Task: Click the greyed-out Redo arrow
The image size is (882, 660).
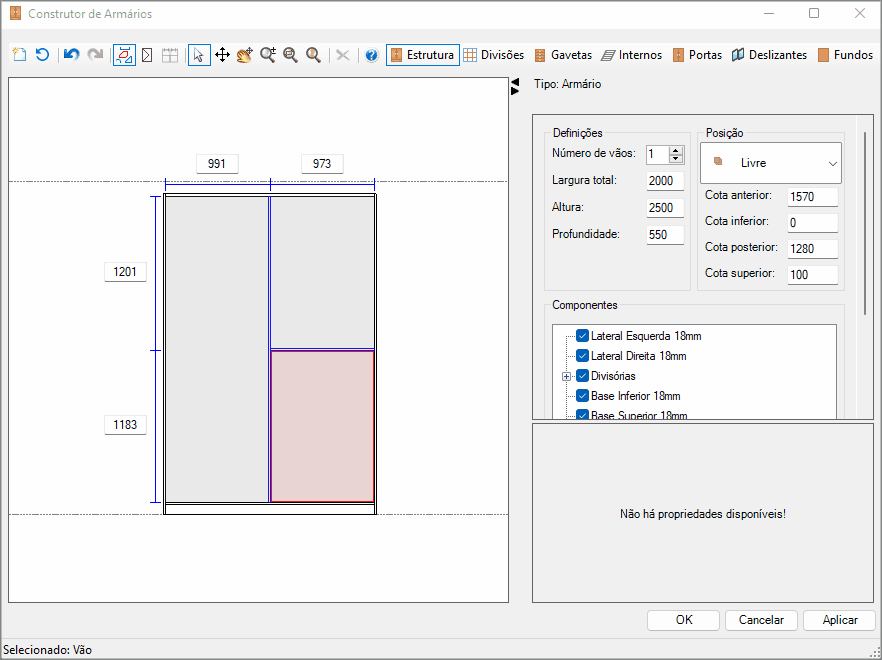Action: point(95,55)
